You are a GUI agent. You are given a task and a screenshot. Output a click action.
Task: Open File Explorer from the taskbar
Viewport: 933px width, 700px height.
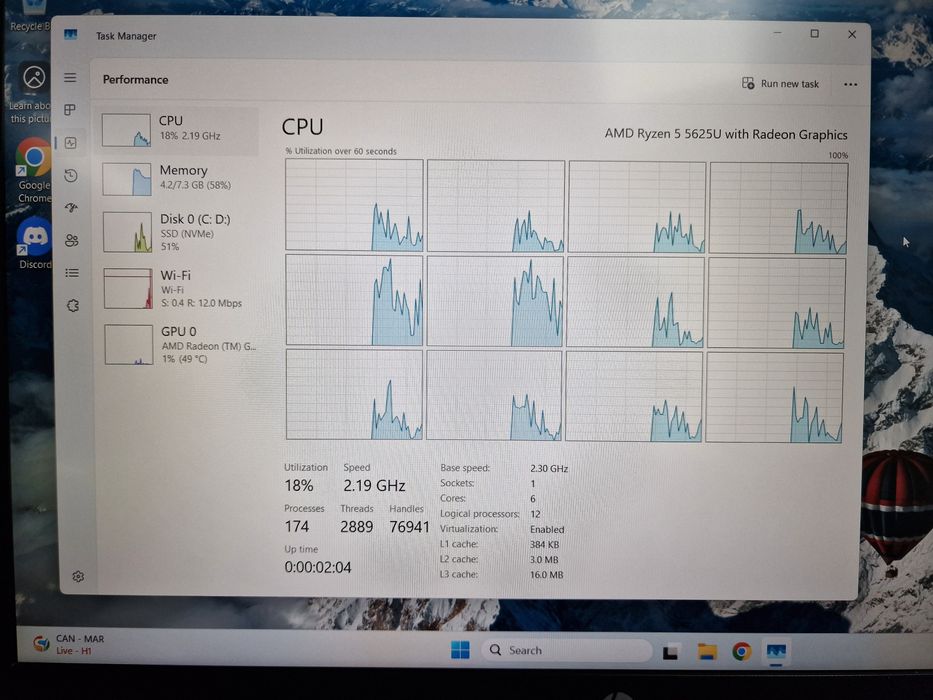[707, 652]
